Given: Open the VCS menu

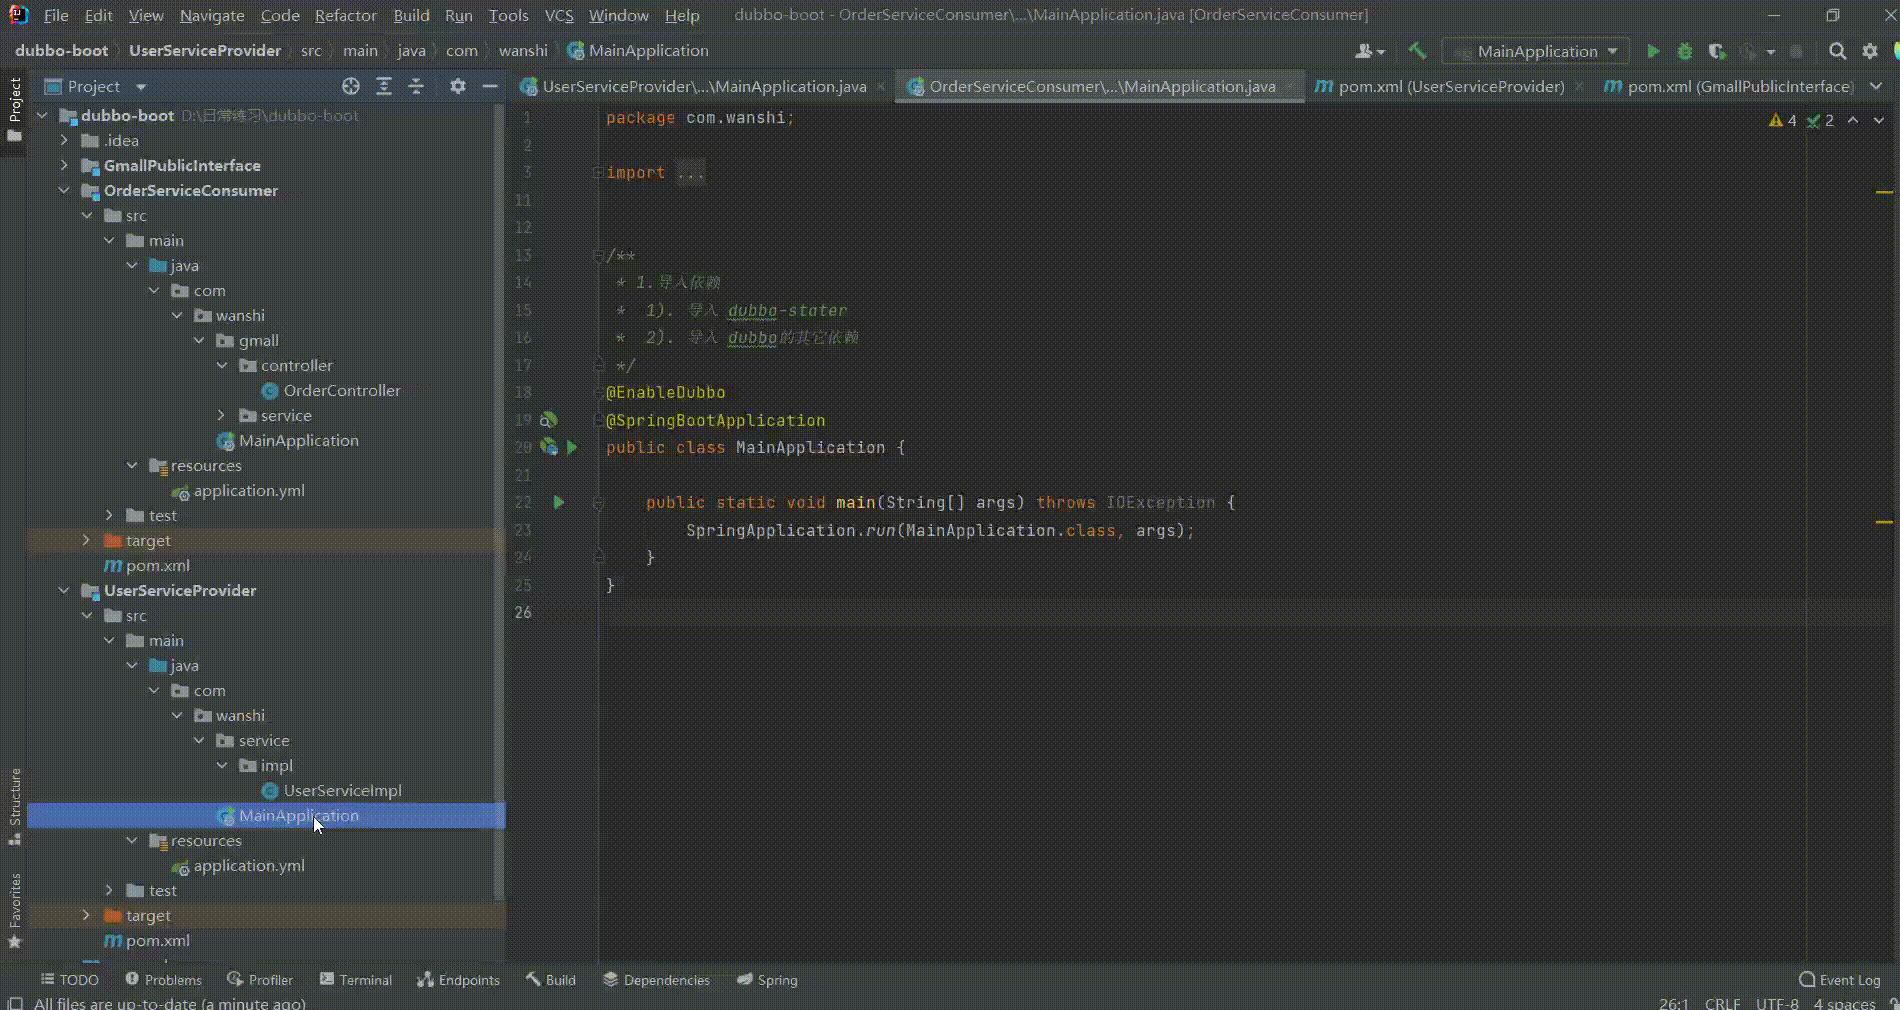Looking at the screenshot, I should (559, 15).
